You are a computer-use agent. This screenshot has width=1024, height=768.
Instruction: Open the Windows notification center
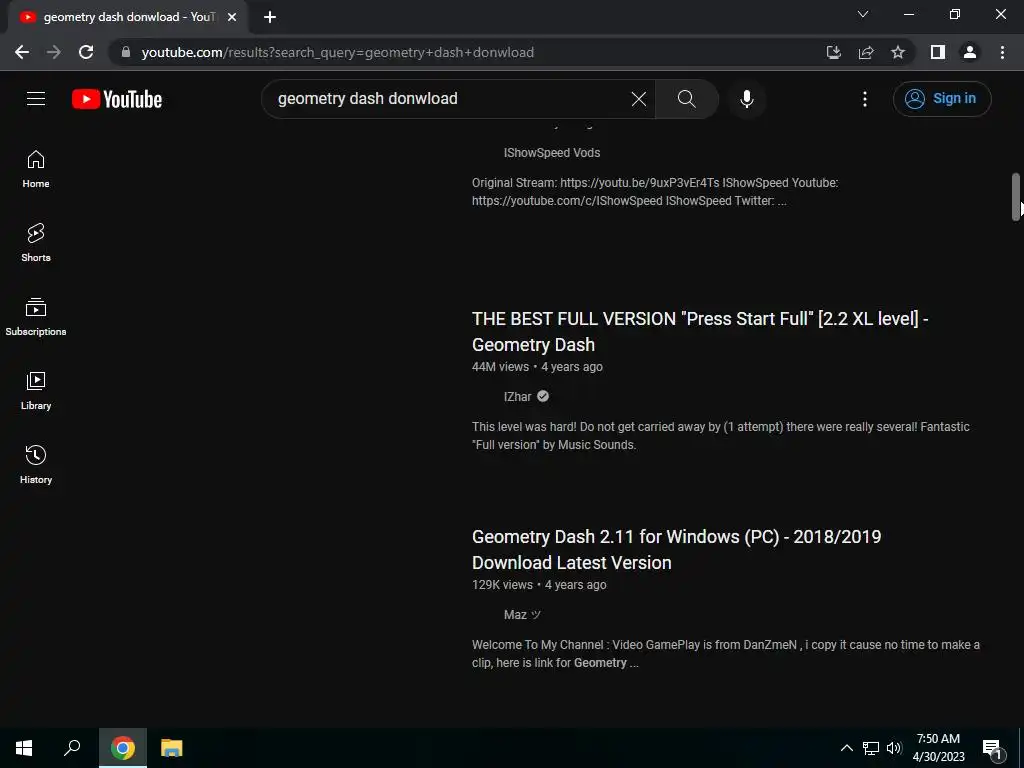(x=992, y=748)
